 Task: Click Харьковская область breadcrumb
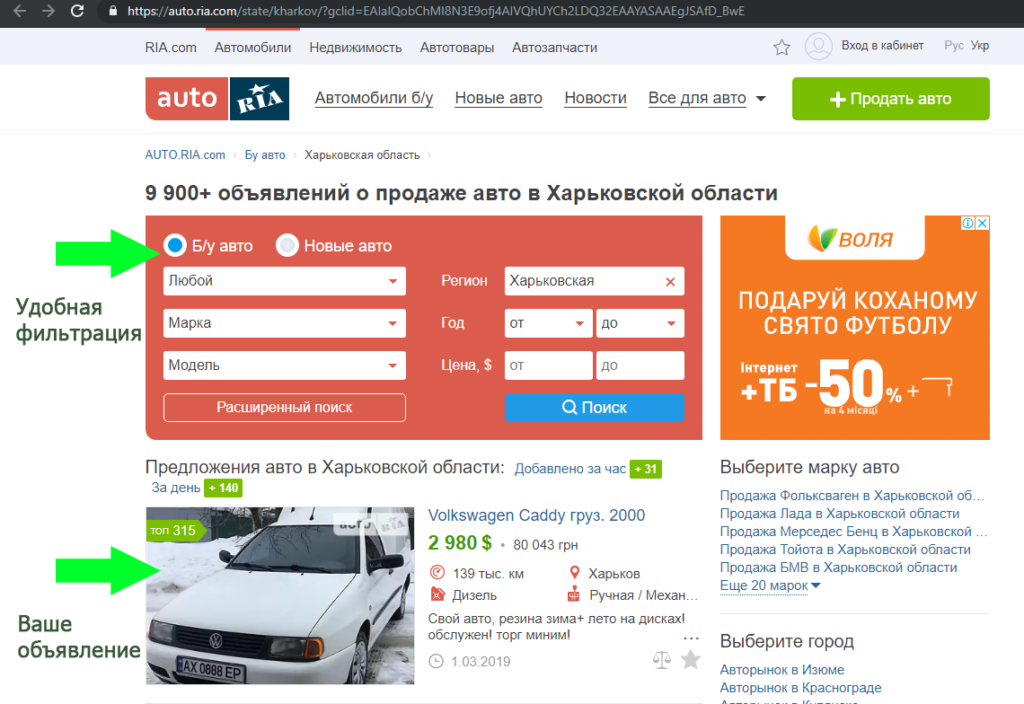pos(362,155)
